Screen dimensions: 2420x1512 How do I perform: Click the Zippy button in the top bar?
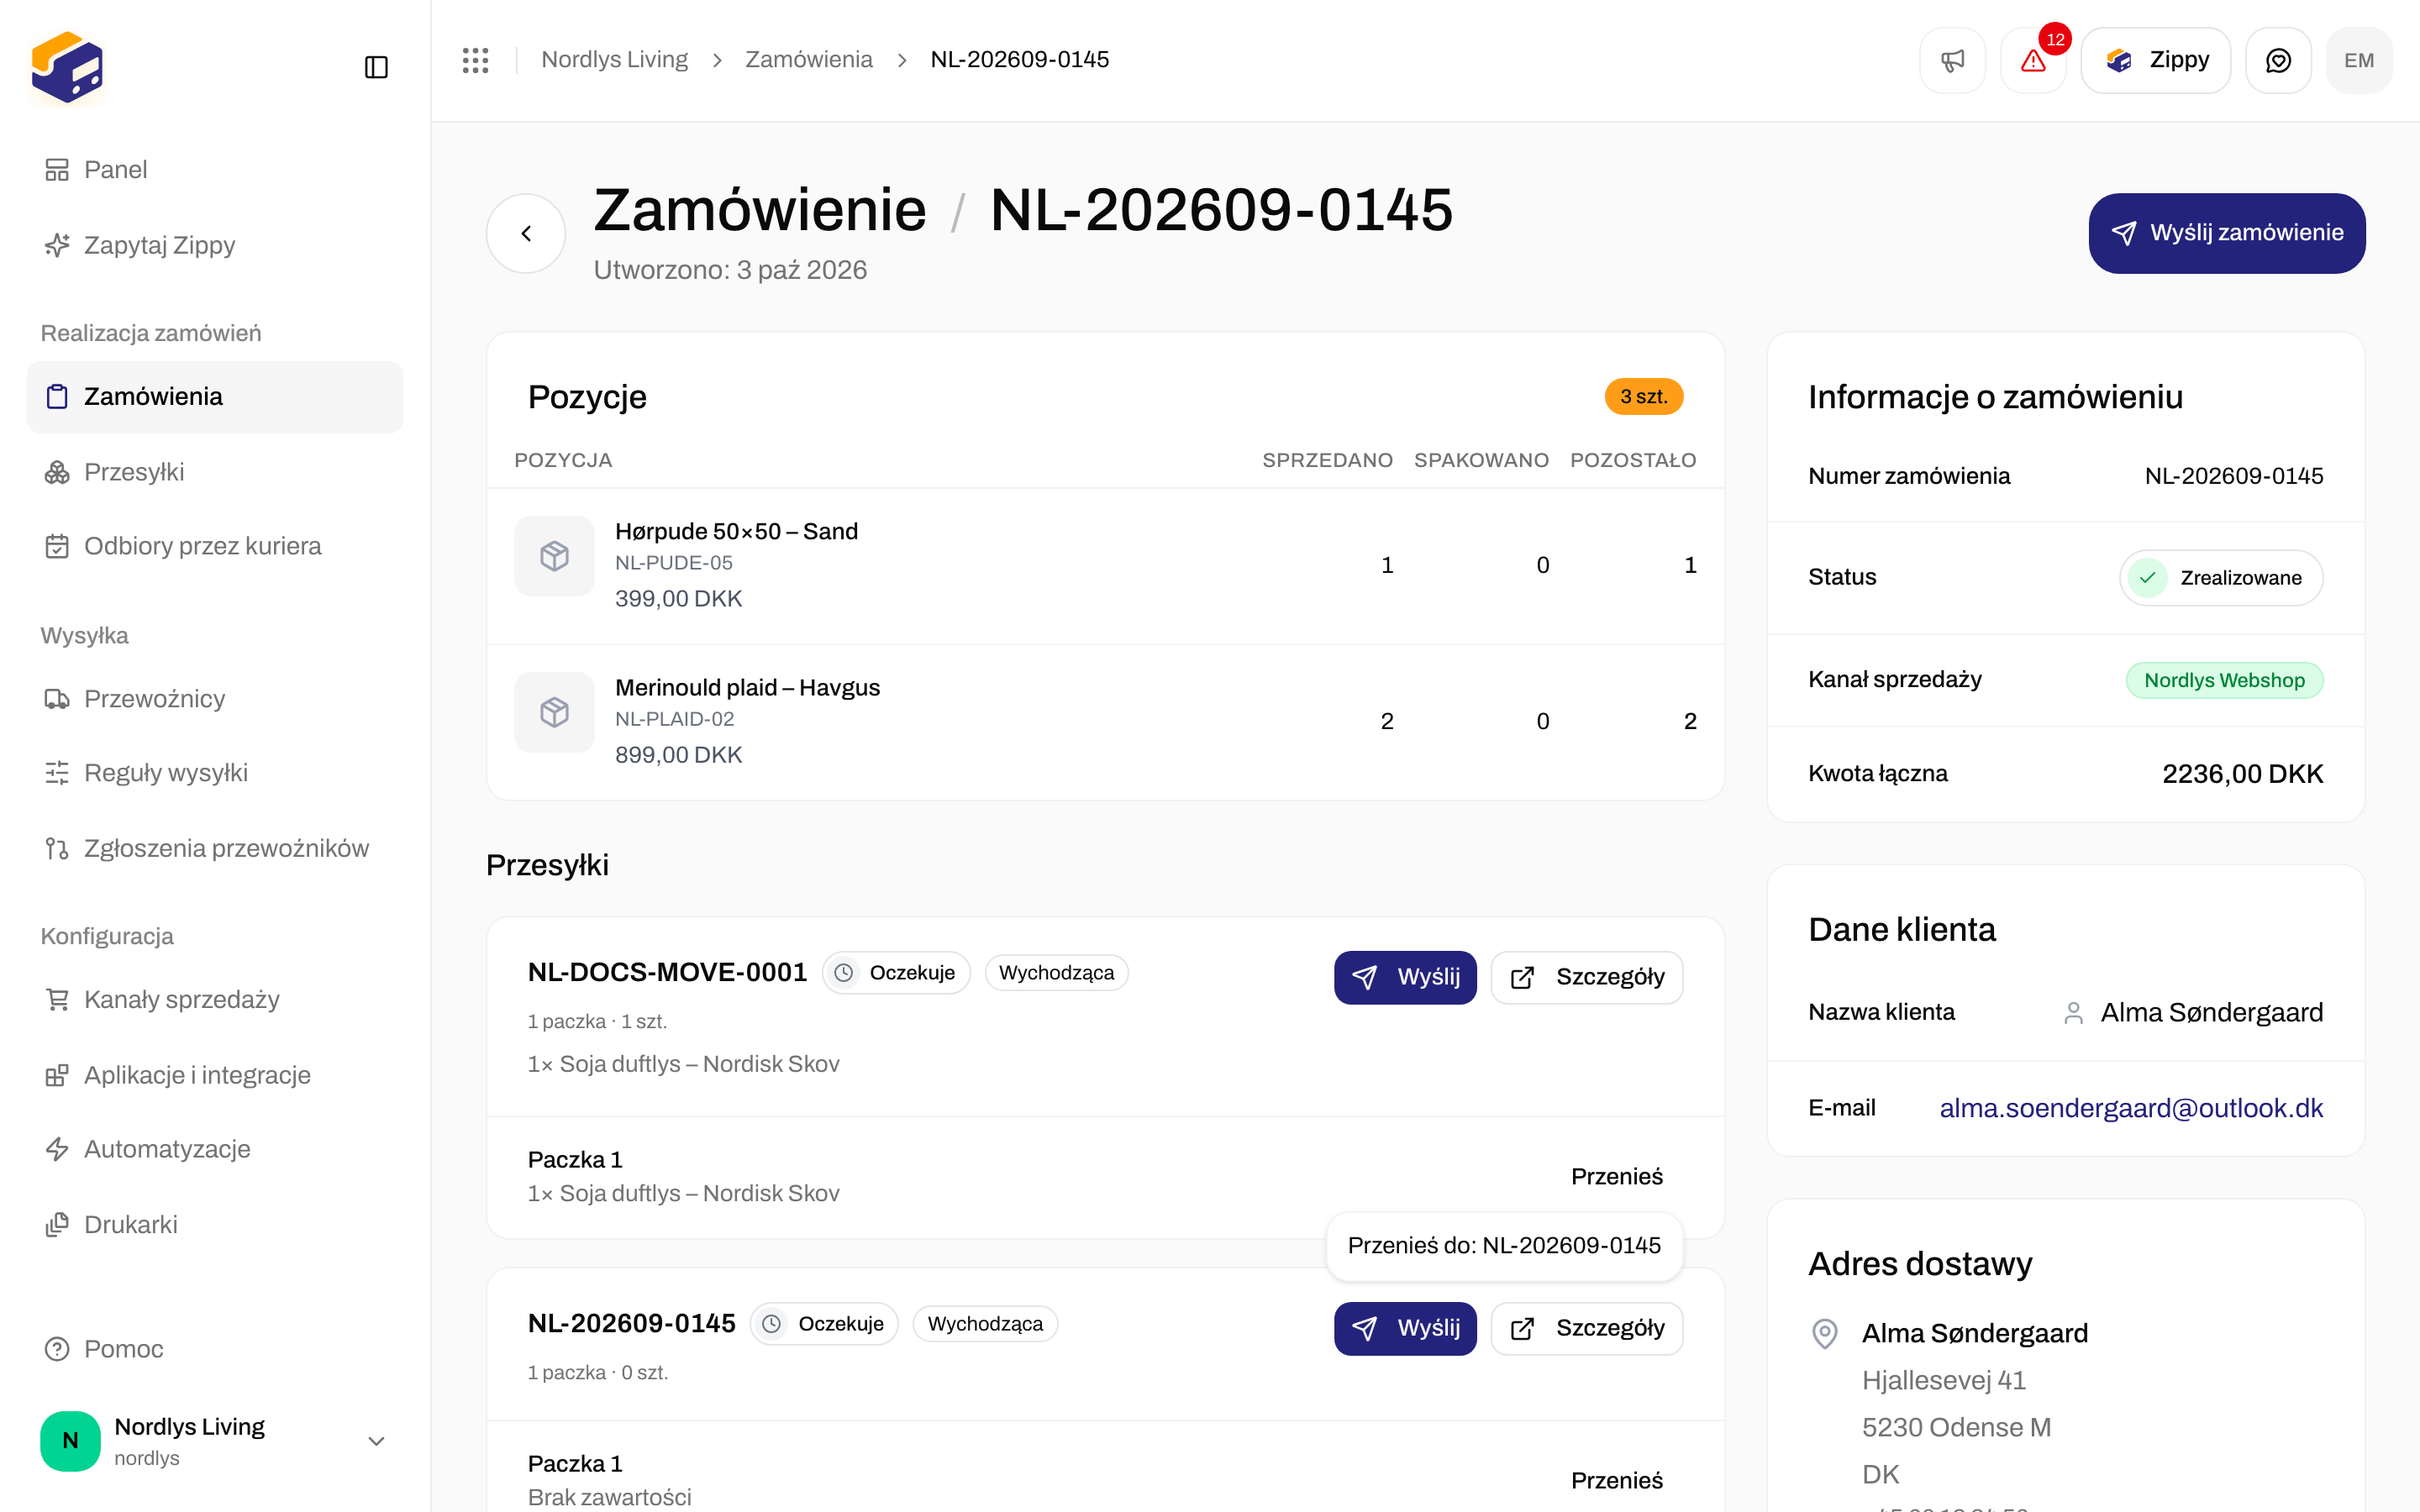[x=2156, y=60]
